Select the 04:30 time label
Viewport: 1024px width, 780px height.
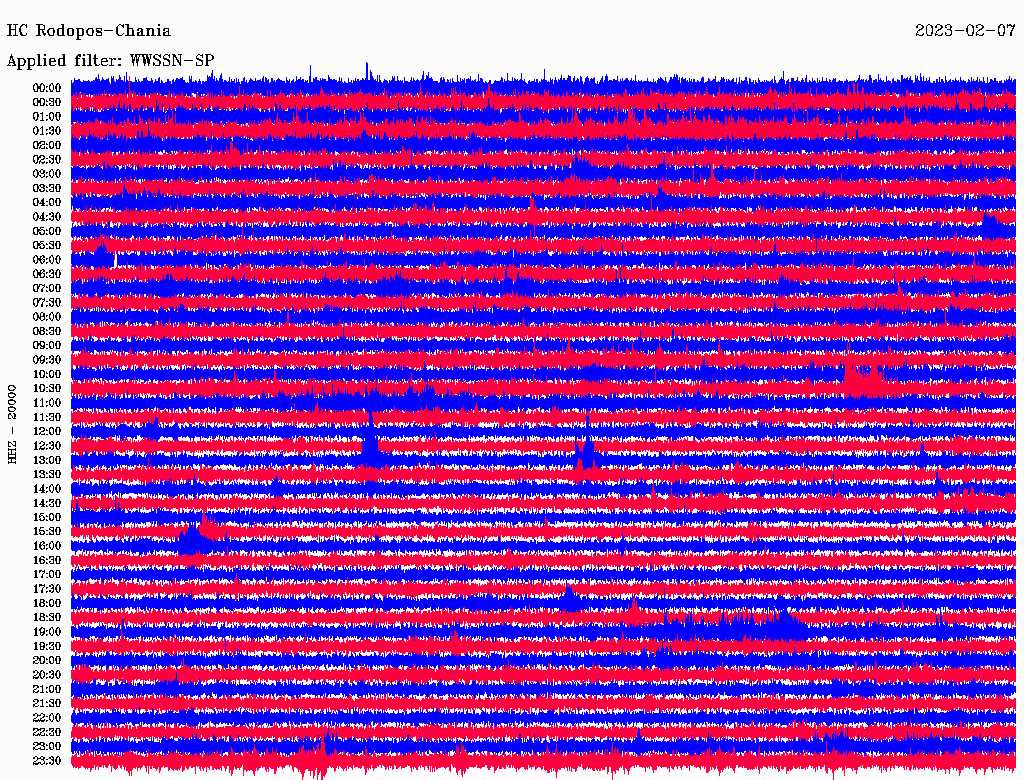coord(47,217)
